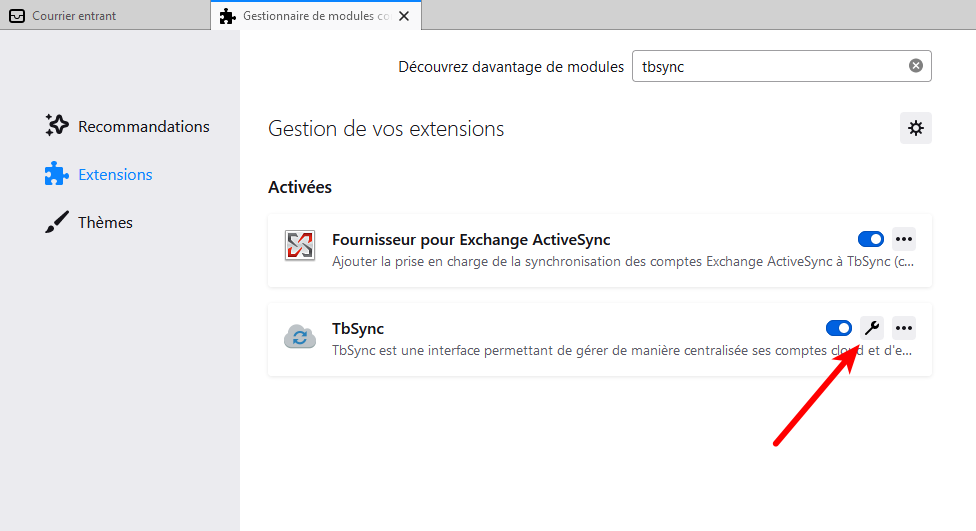
Task: Disable the TbSync extension toggle
Action: pyautogui.click(x=838, y=328)
